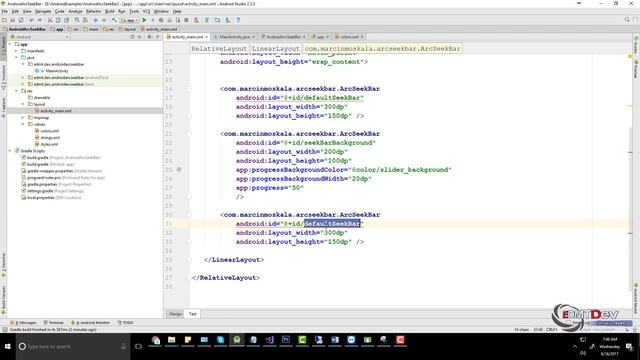
Task: Click the Undo arrow toolbar icon
Action: (x=31, y=20)
